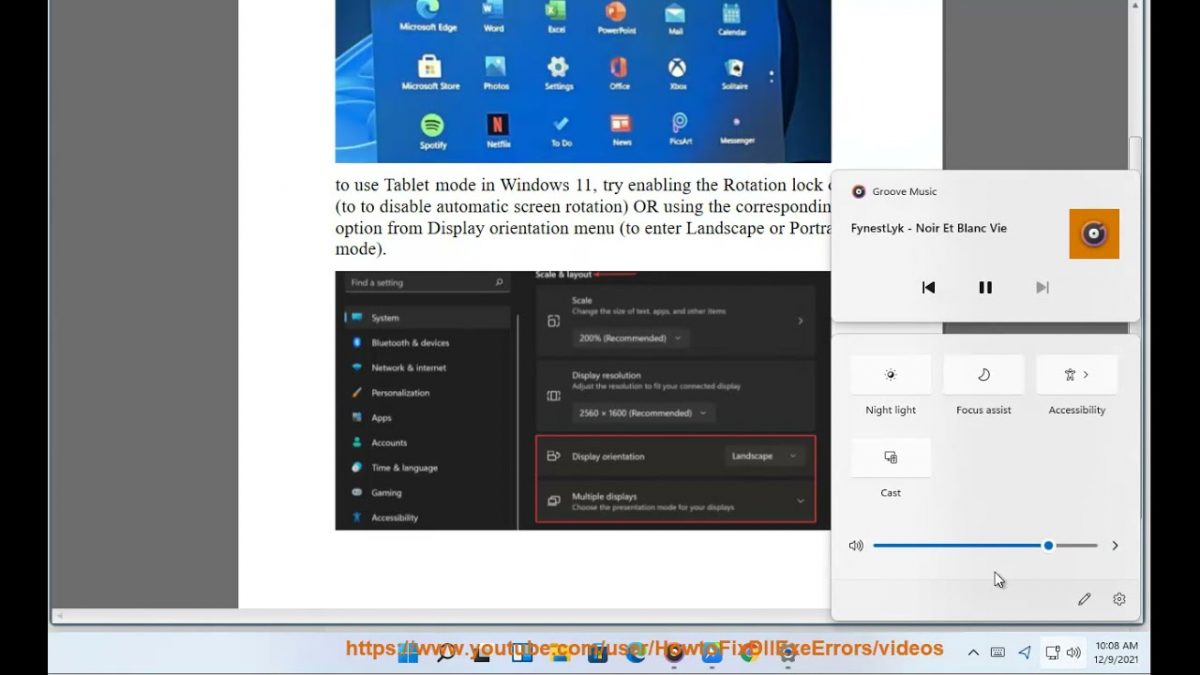This screenshot has width=1200, height=675.
Task: Mute audio using the speaker icon
Action: pos(856,545)
